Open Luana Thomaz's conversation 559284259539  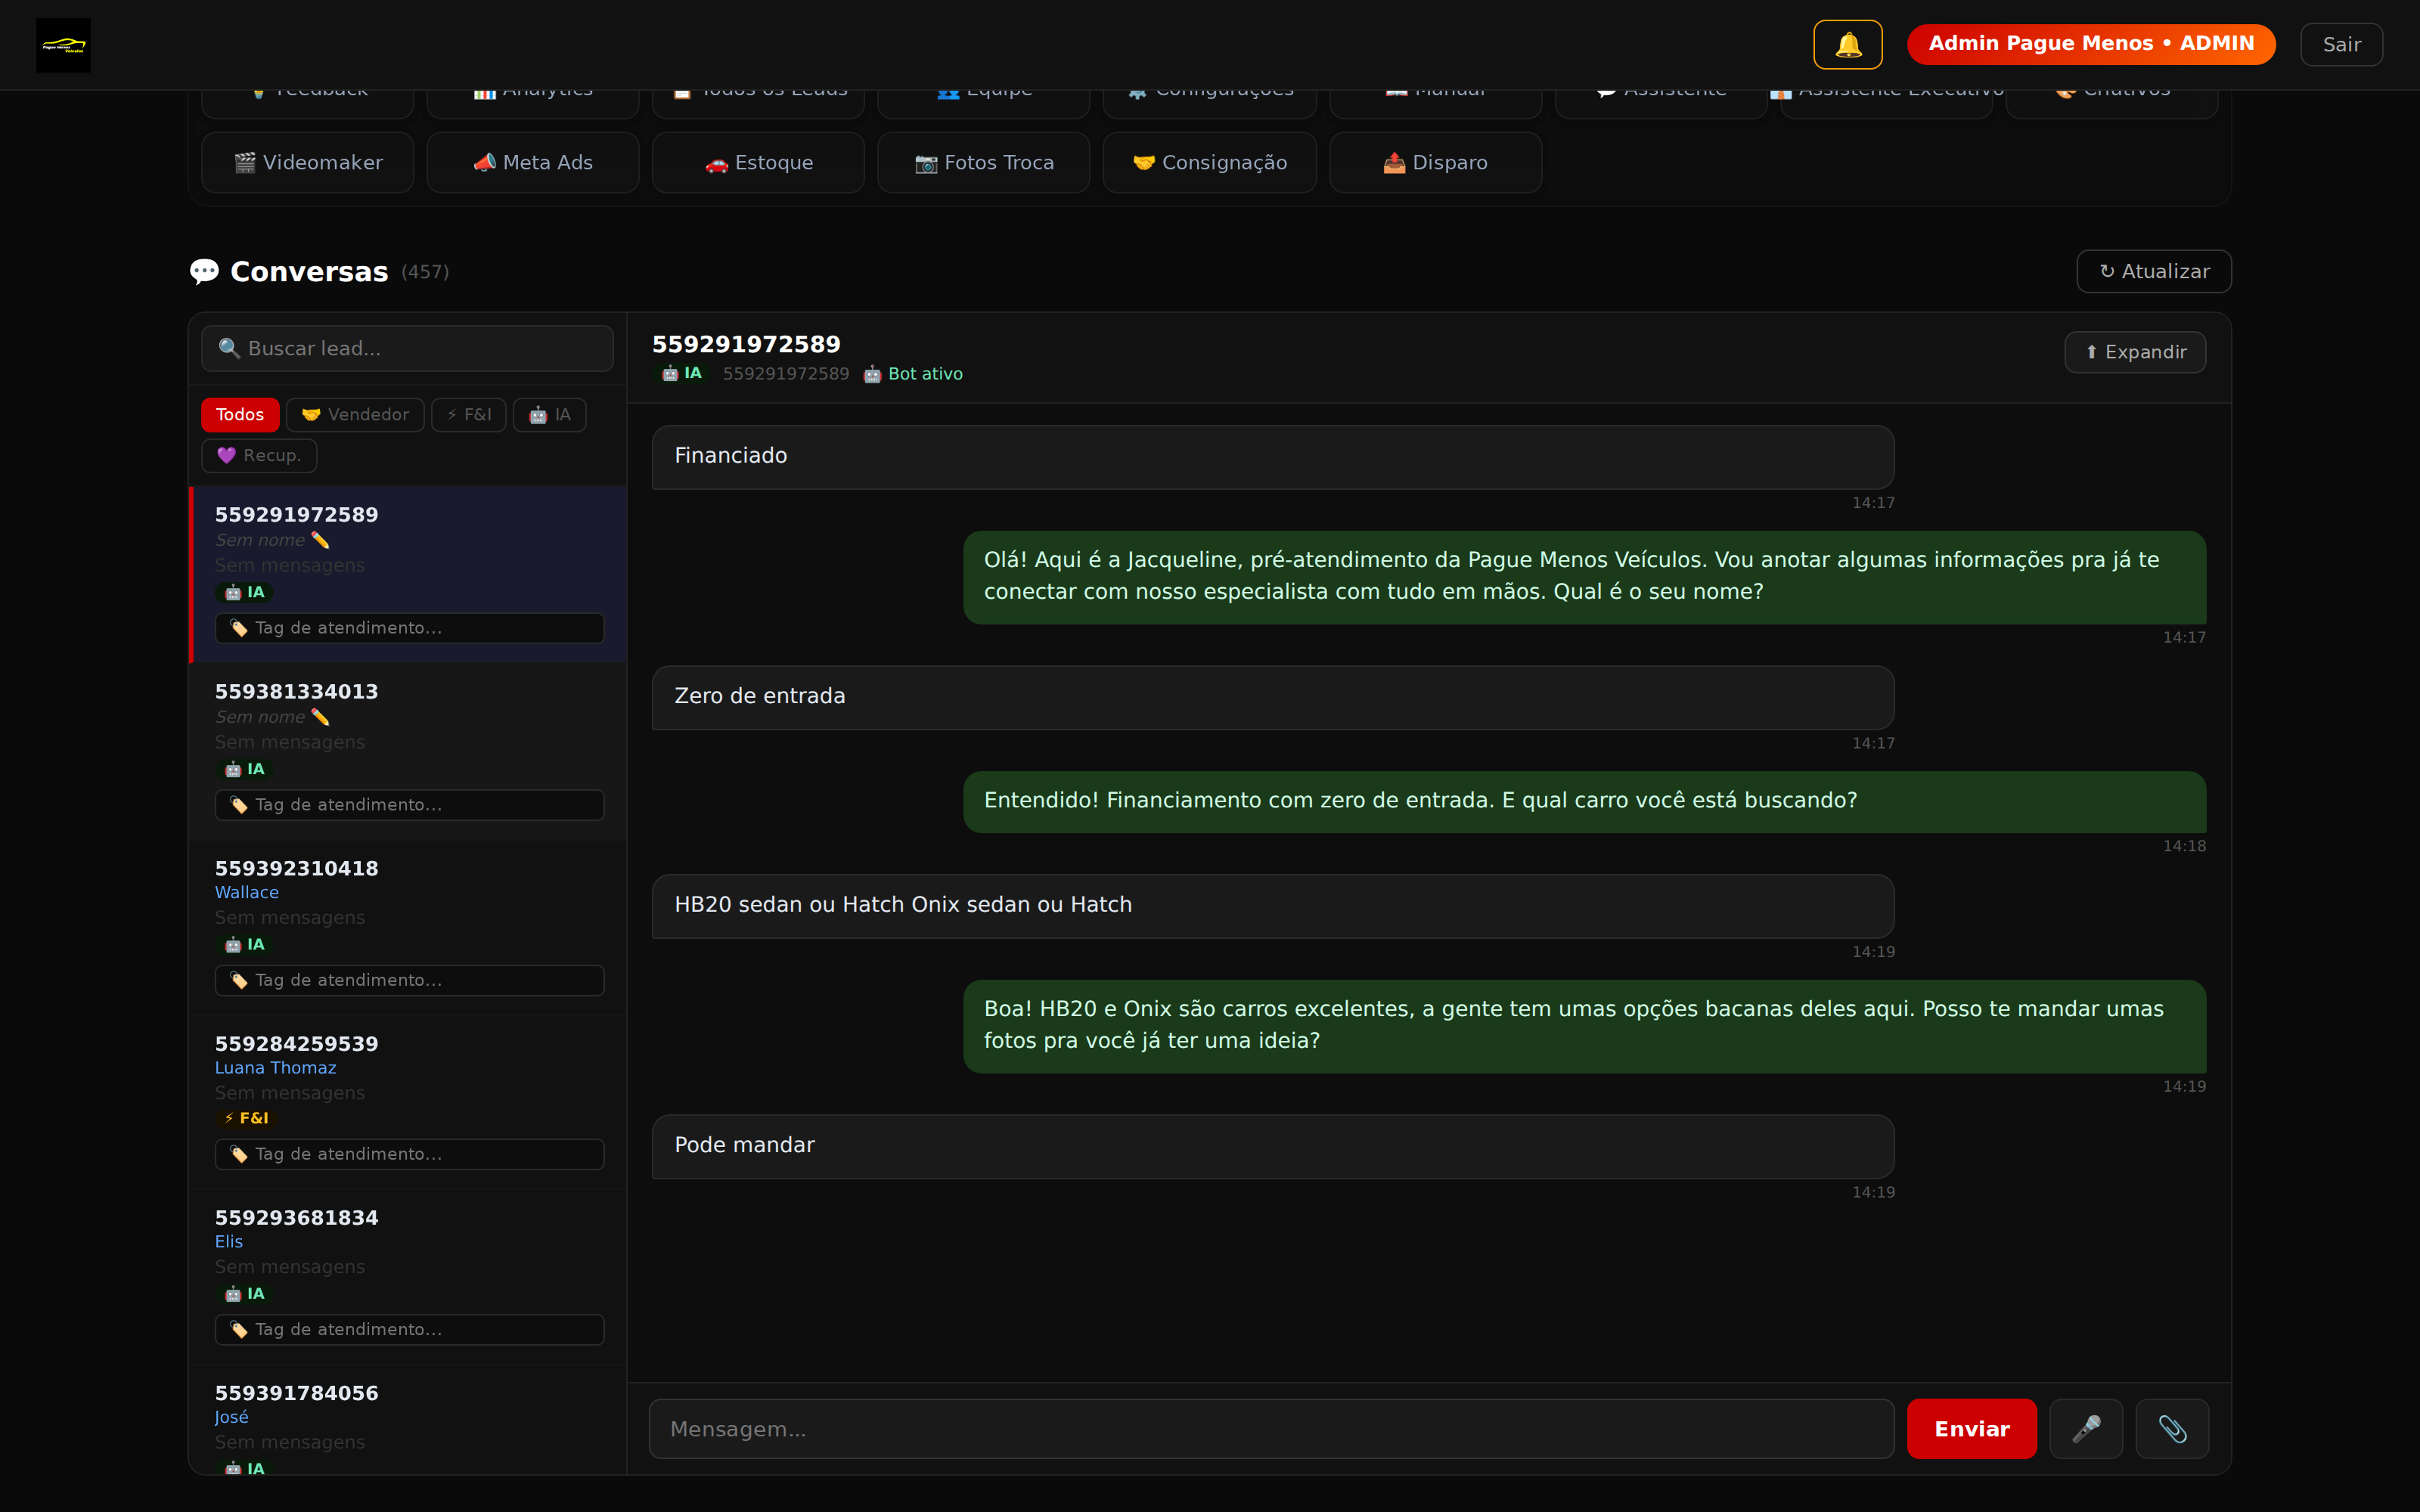pyautogui.click(x=408, y=1102)
